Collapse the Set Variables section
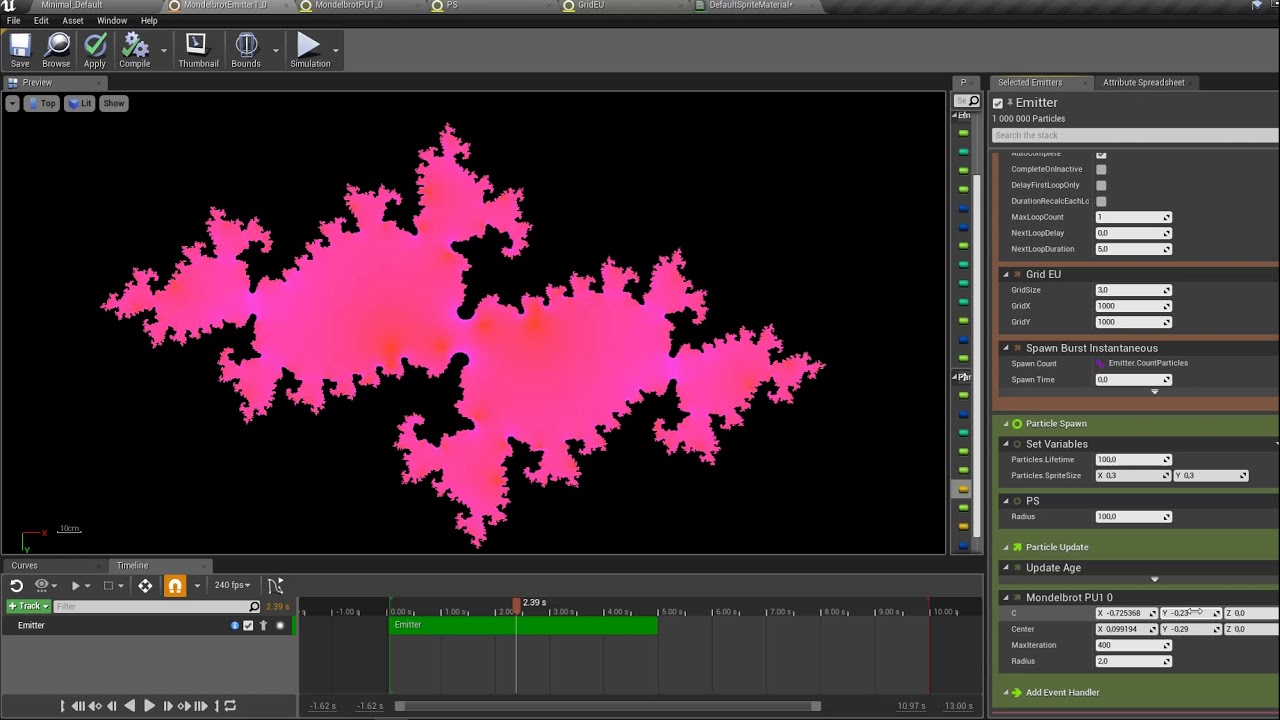1280x720 pixels. (1006, 444)
